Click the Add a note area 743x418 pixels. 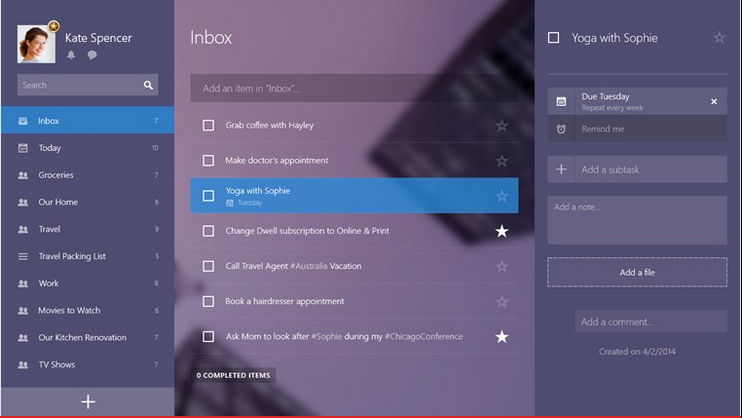tap(637, 220)
